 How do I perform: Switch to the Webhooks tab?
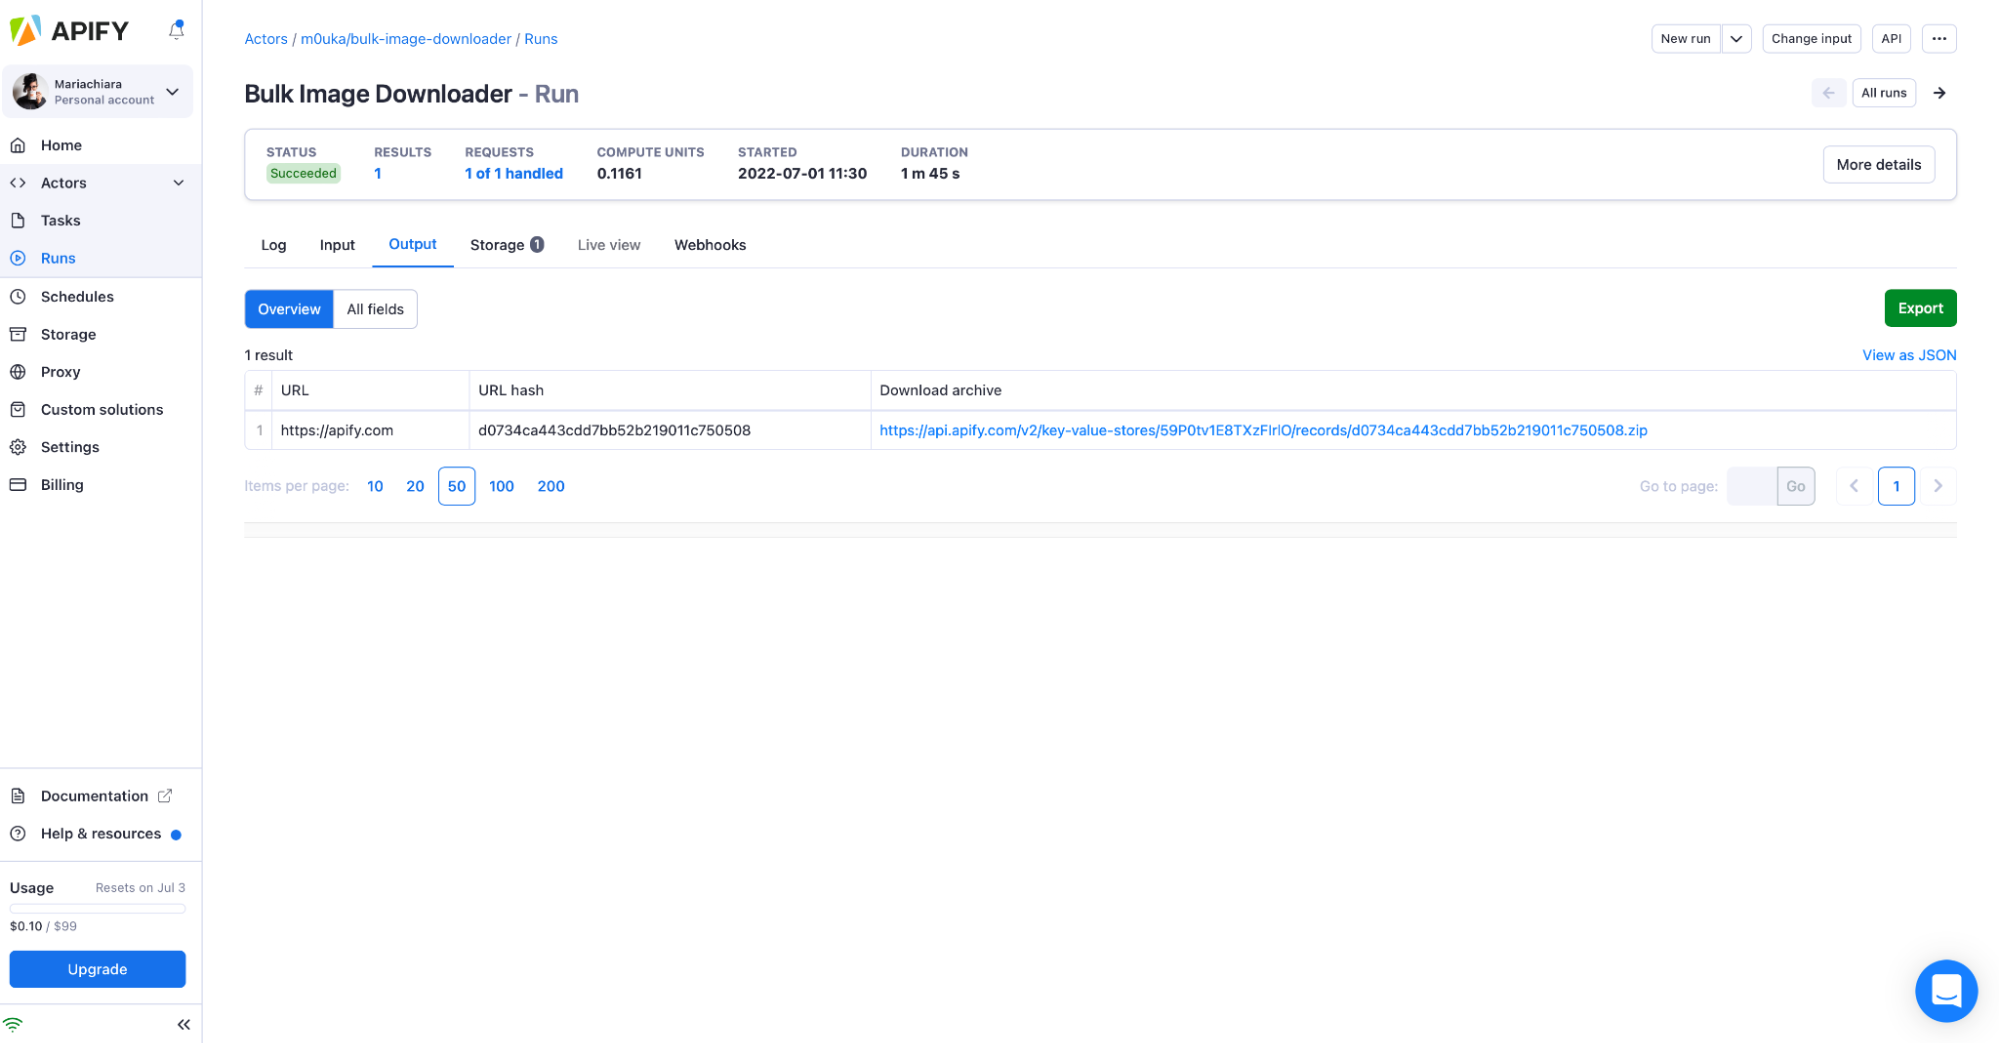point(710,245)
